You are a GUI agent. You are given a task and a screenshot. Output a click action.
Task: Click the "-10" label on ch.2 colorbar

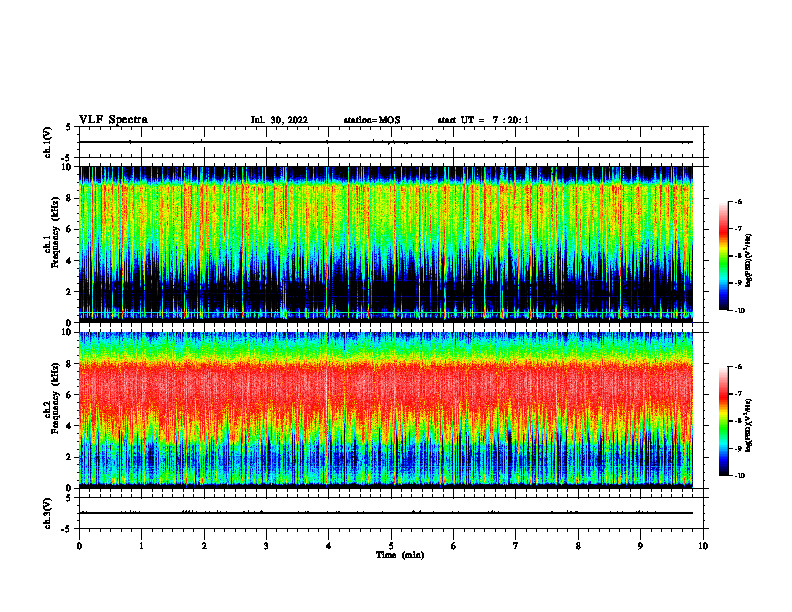click(x=740, y=476)
